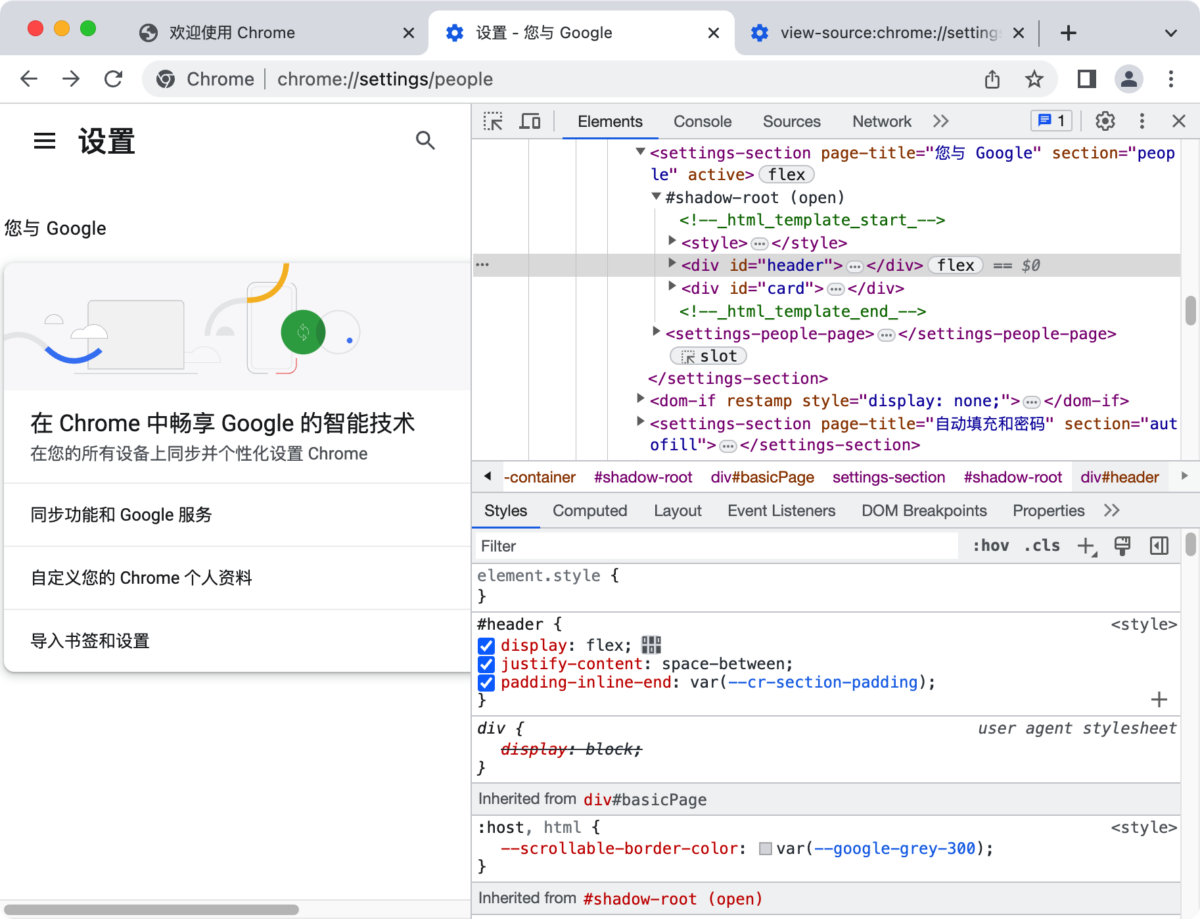The image size is (1200, 919).
Task: Expand the settings-people-page node
Action: click(x=657, y=333)
